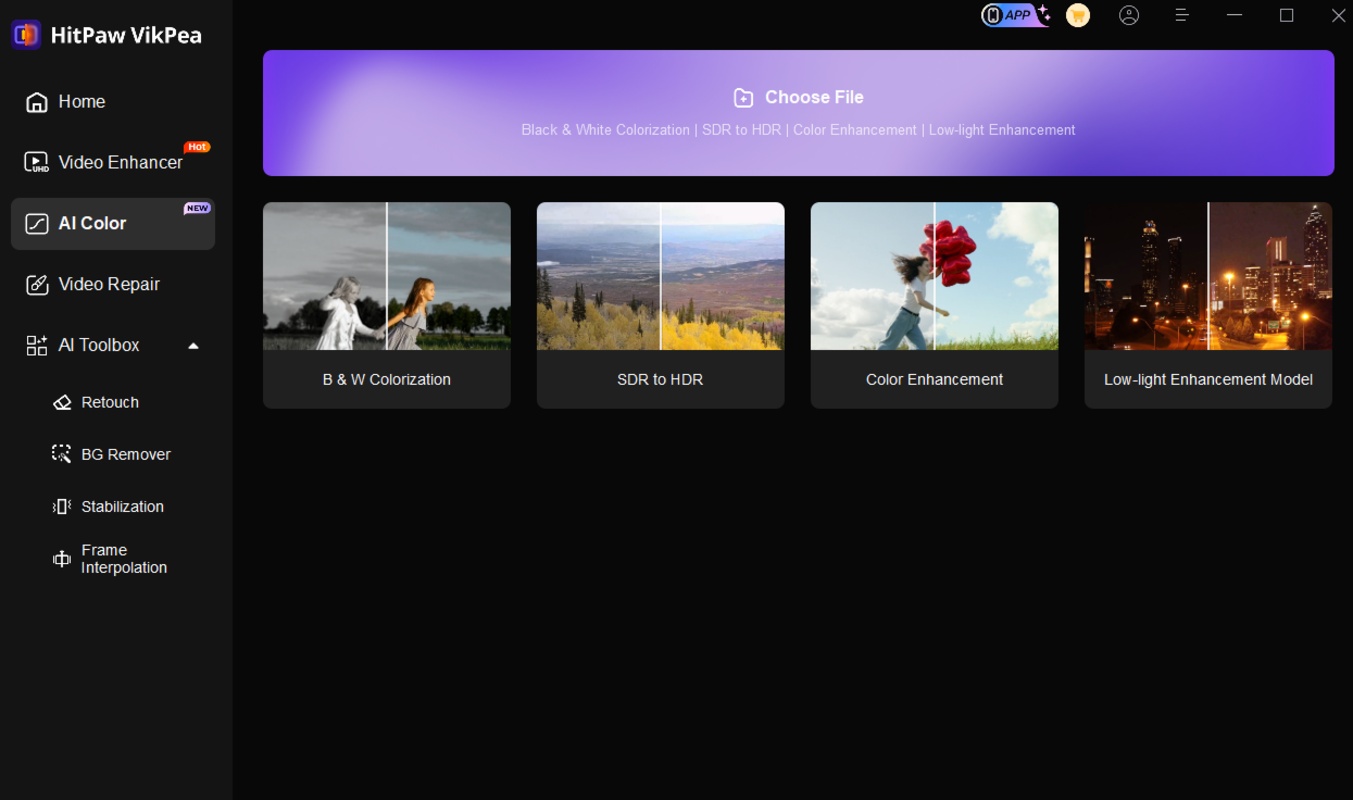Click the Frame Interpolation icon

[x=62, y=559]
